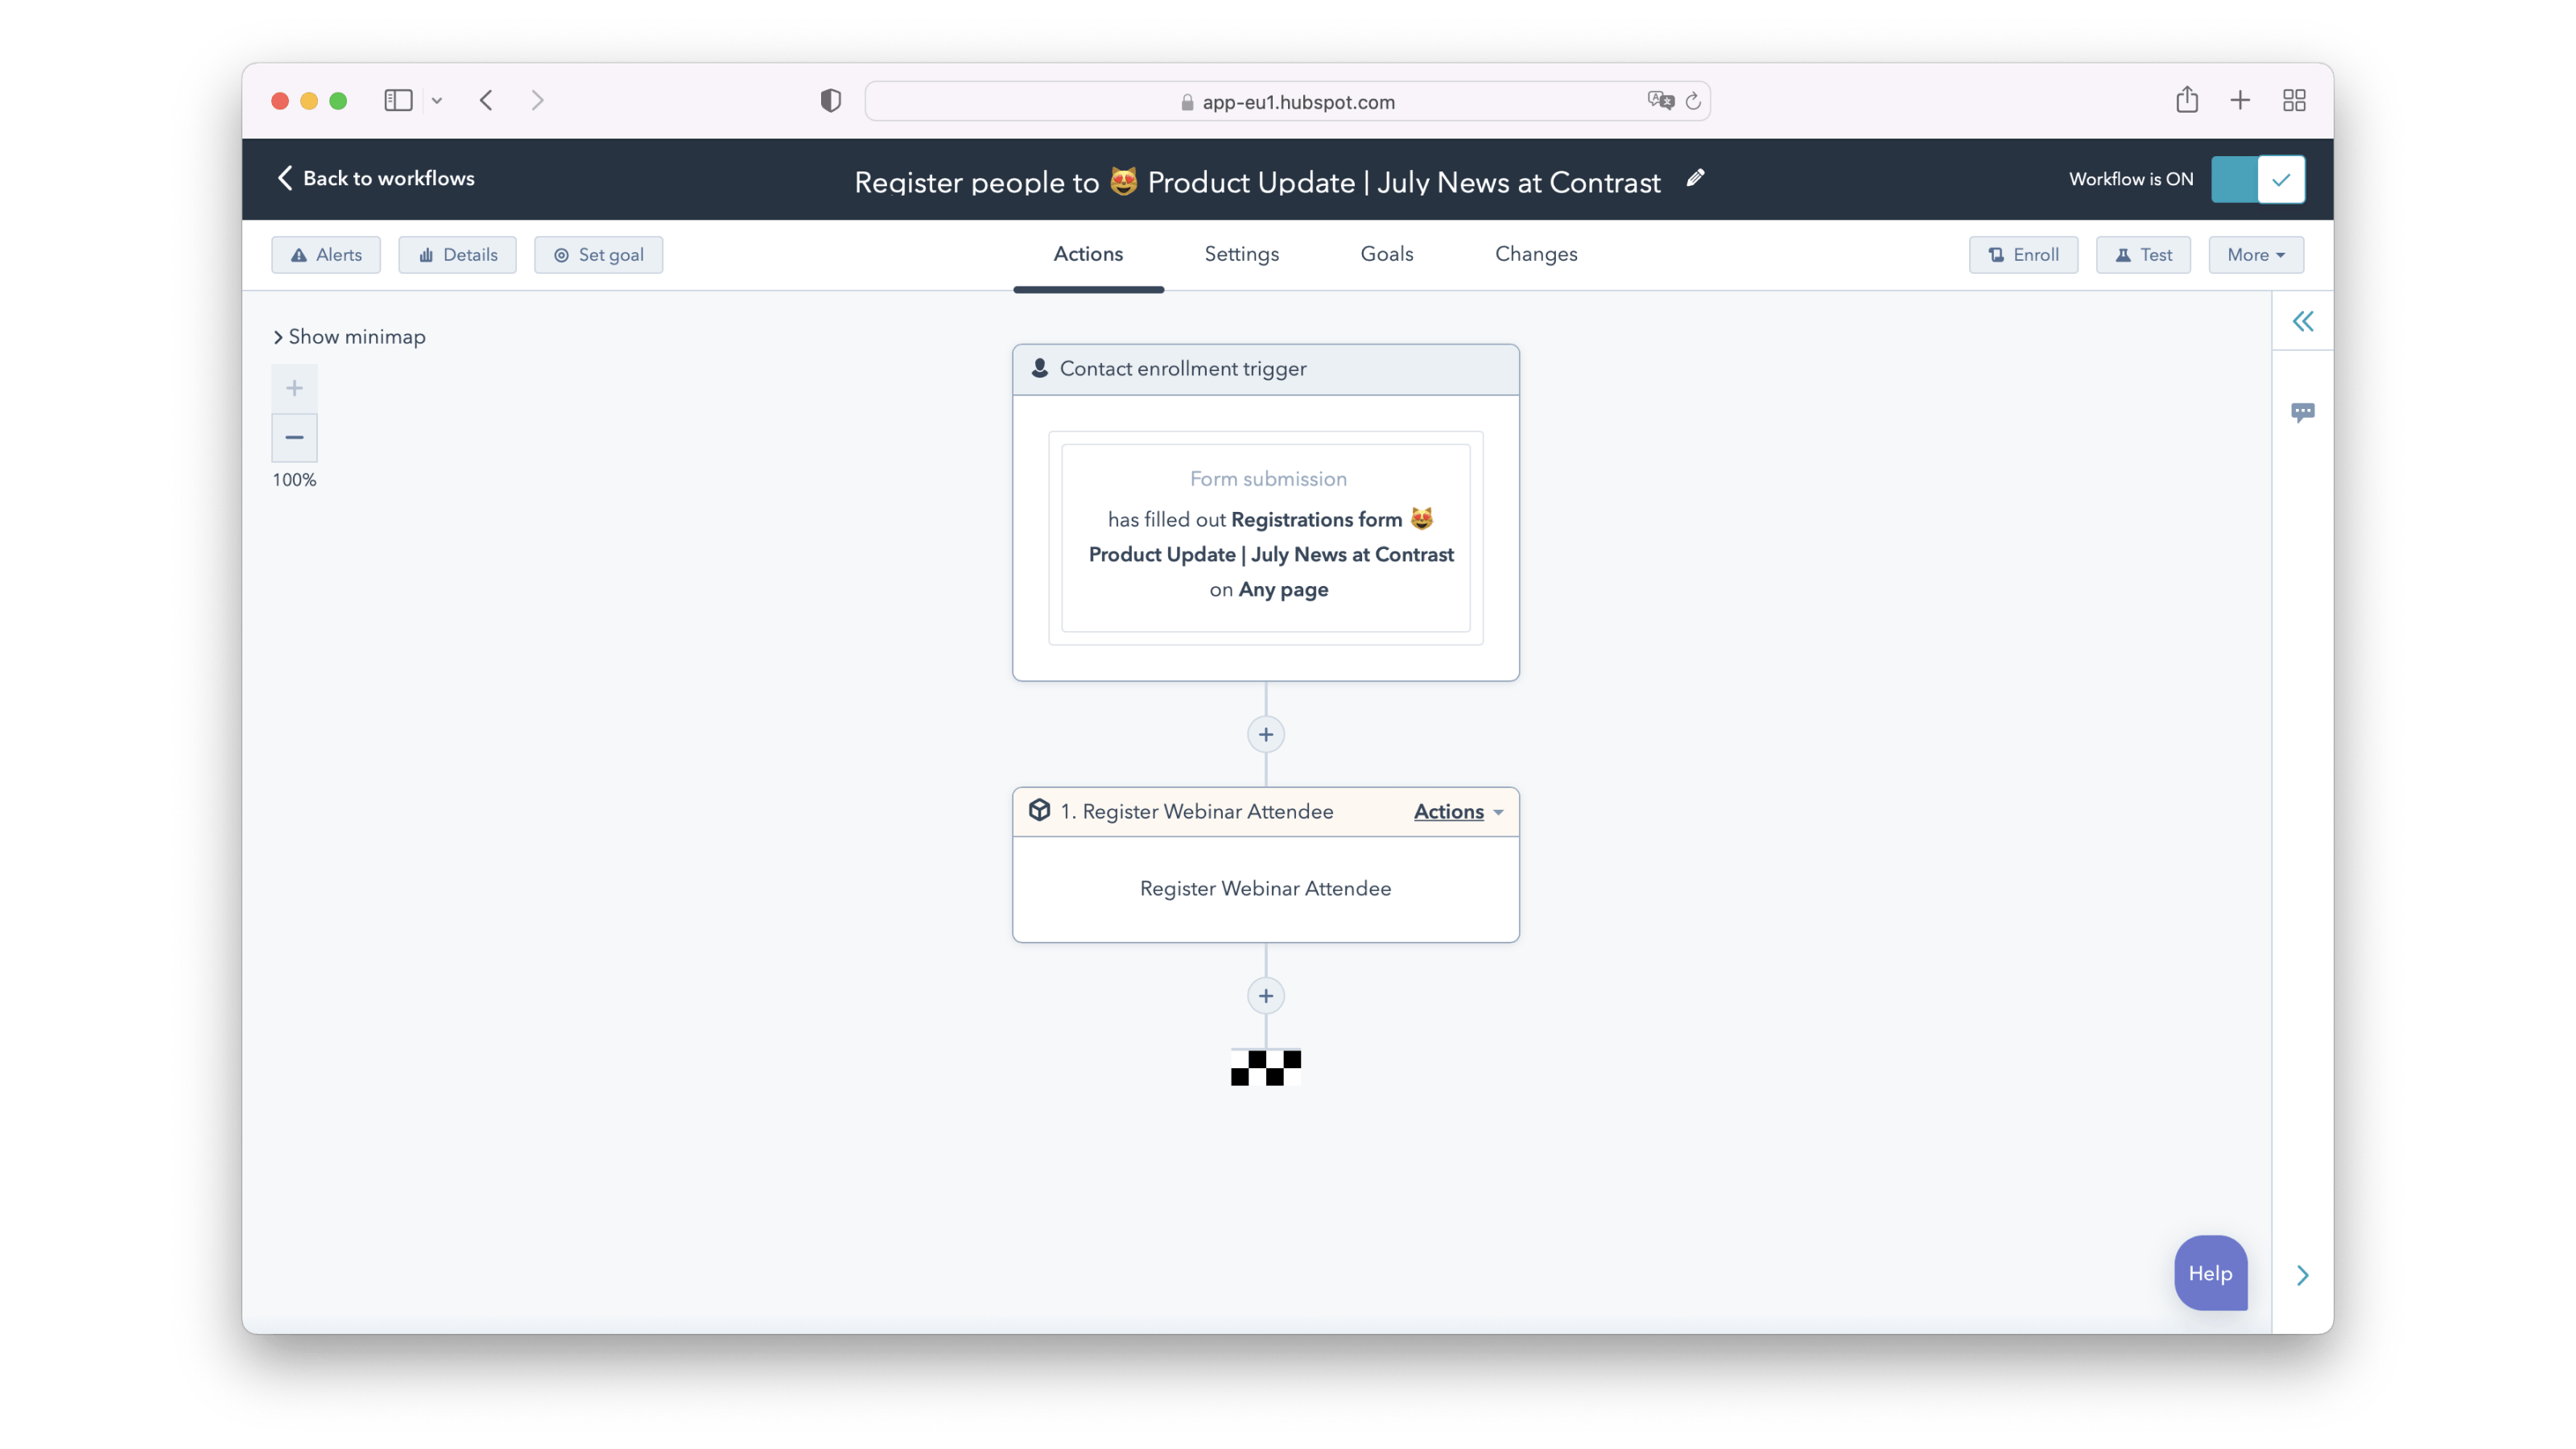Open the Contact enrollment trigger header
This screenshot has width=2576, height=1449.
1265,369
